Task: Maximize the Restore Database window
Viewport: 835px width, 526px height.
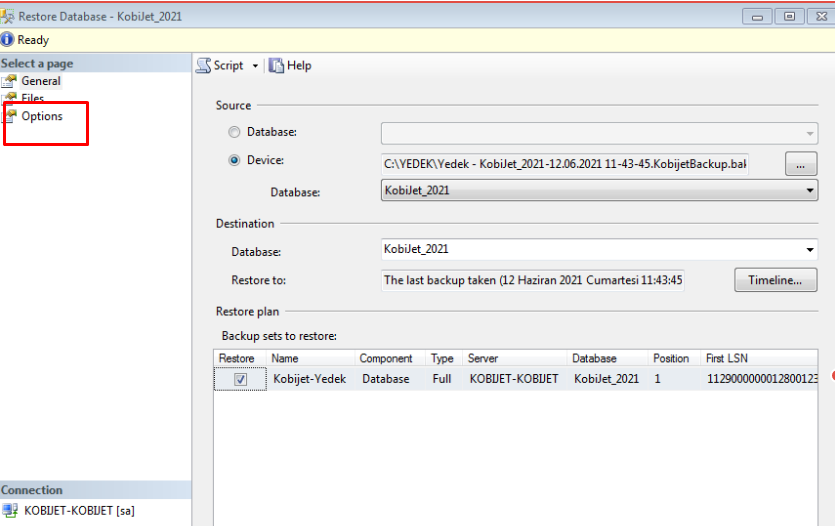Action: [x=789, y=17]
